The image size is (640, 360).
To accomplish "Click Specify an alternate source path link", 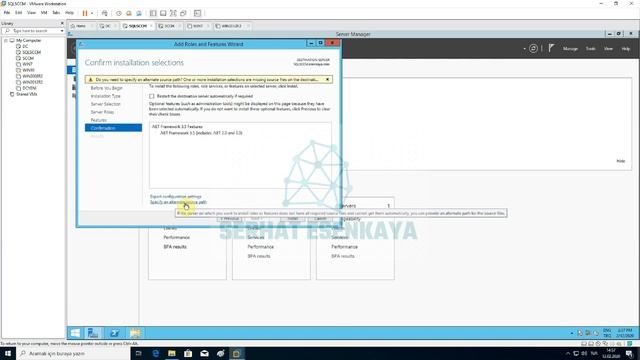I will [x=178, y=202].
